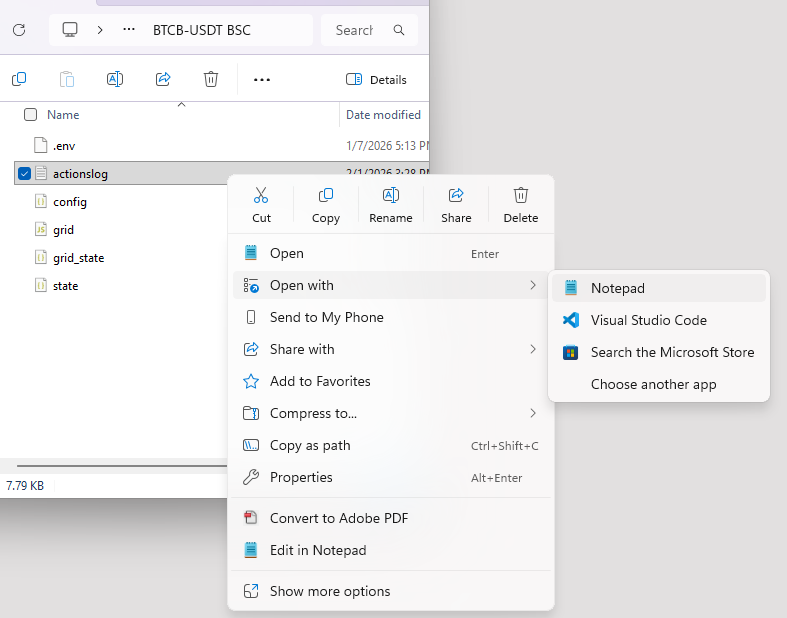Select the grid_state file
This screenshot has height=618, width=787.
coord(79,258)
